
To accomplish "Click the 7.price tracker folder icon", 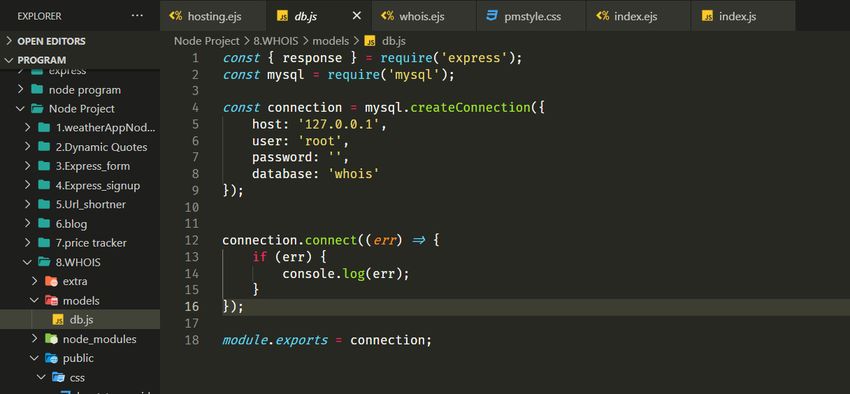I will (x=44, y=243).
